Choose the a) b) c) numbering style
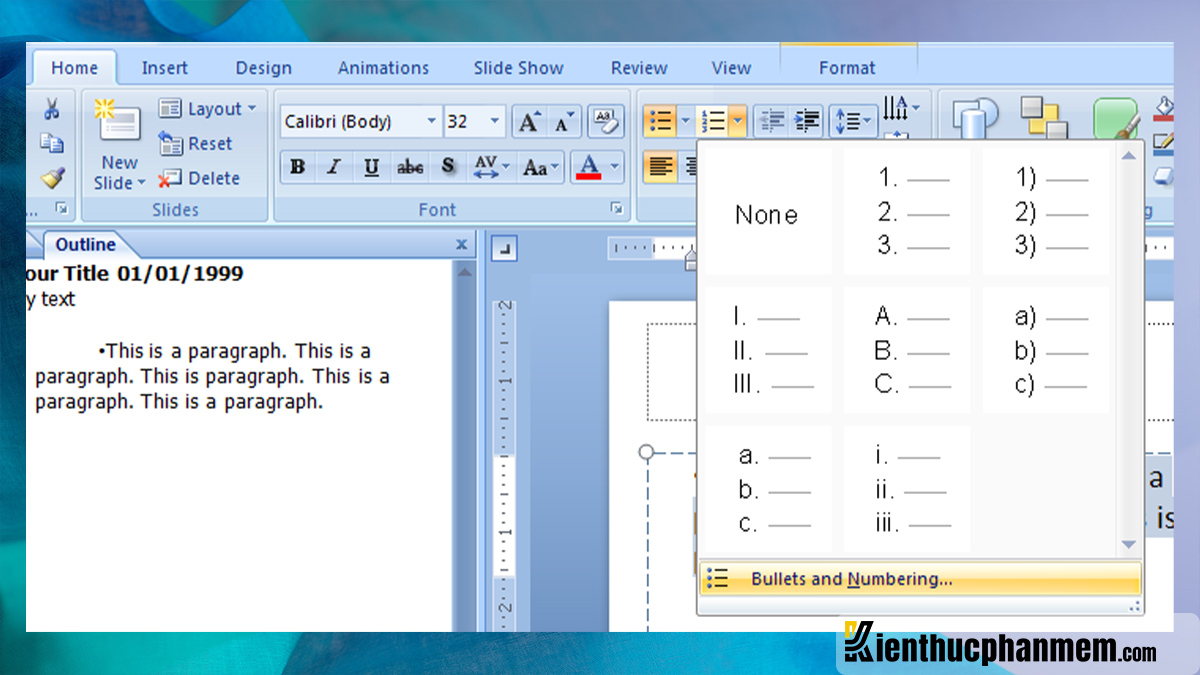 pyautogui.click(x=1045, y=351)
